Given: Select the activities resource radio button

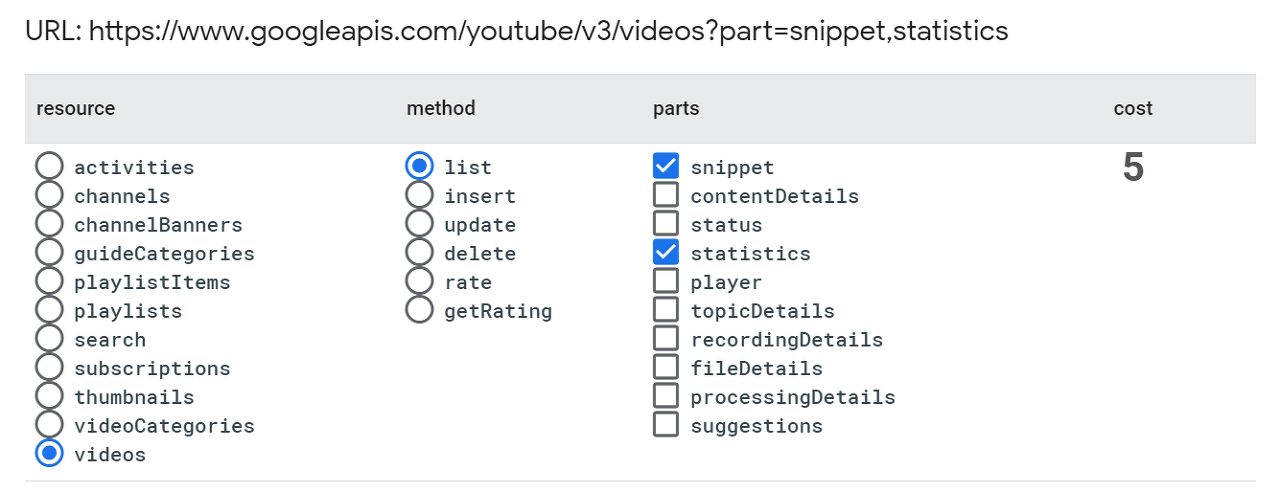Looking at the screenshot, I should [x=49, y=167].
